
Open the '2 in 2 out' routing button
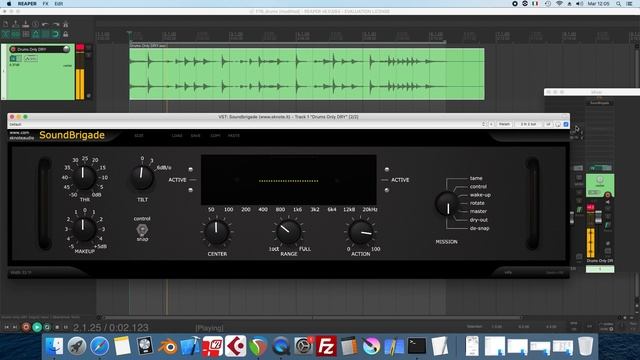pos(528,124)
